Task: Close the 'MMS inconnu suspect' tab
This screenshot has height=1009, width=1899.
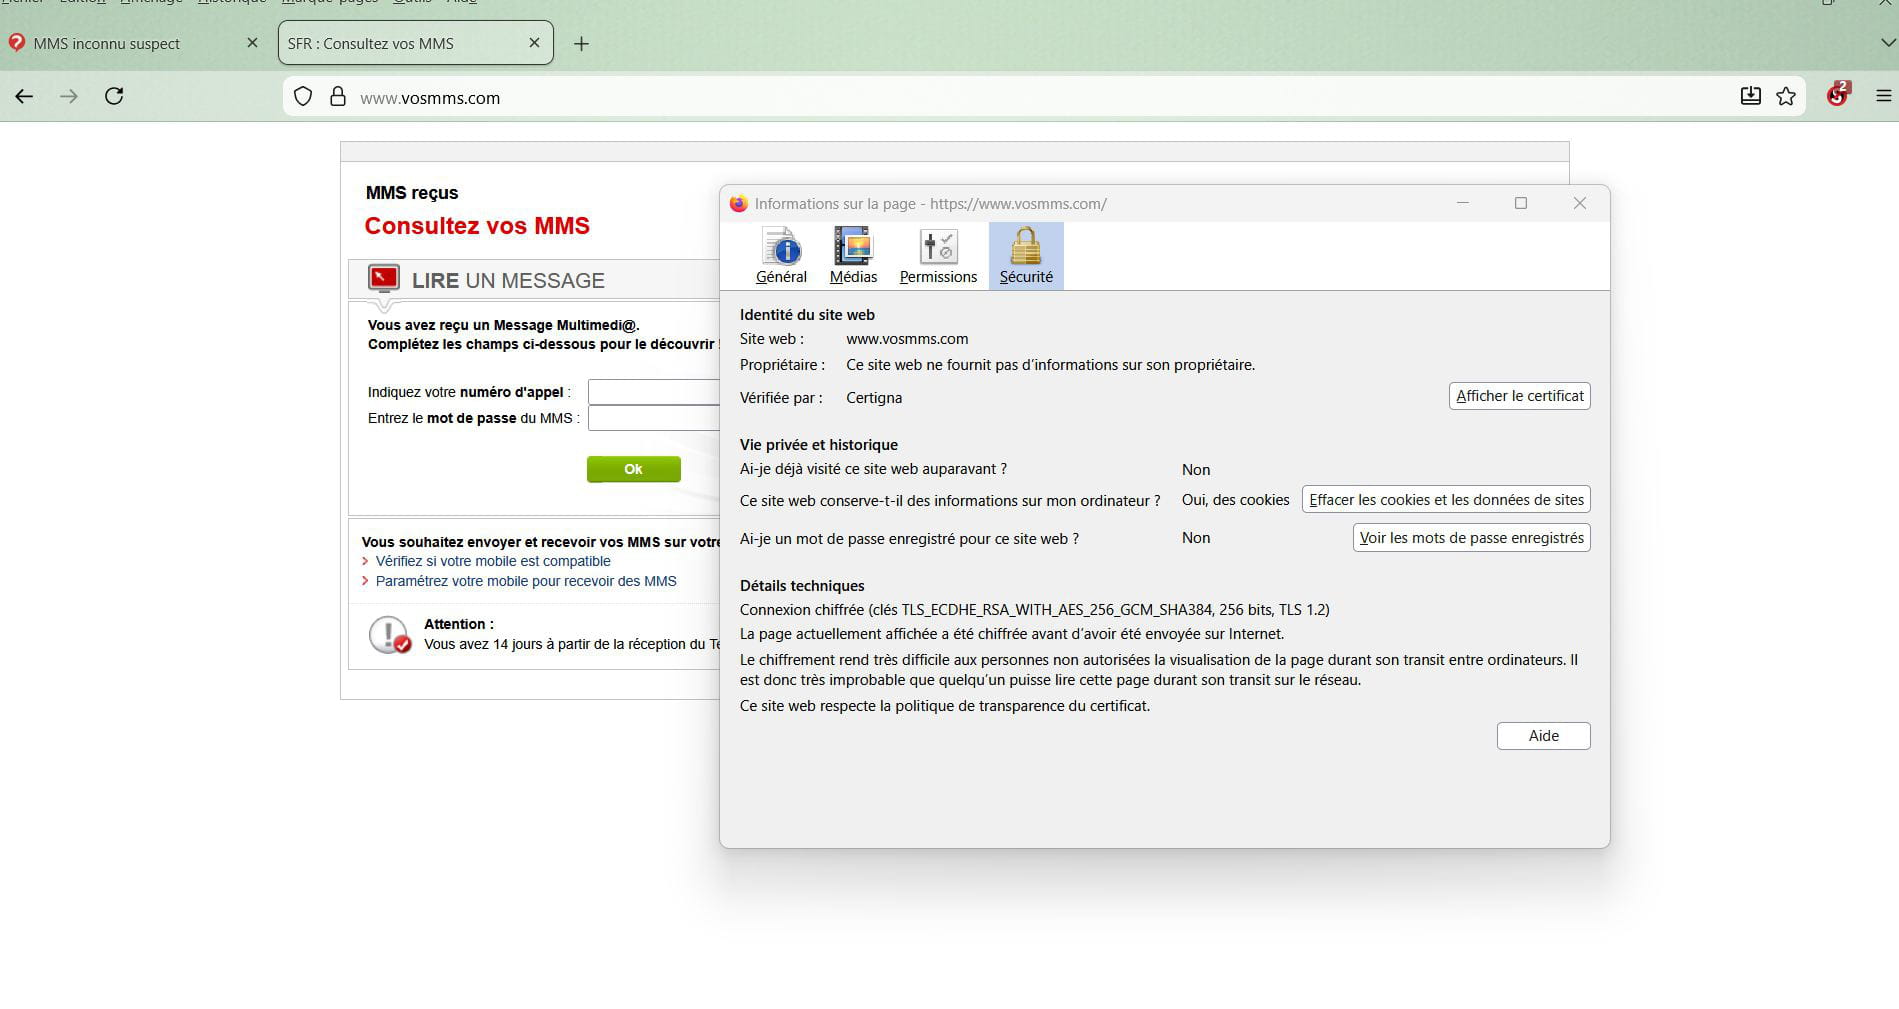Action: click(x=252, y=43)
